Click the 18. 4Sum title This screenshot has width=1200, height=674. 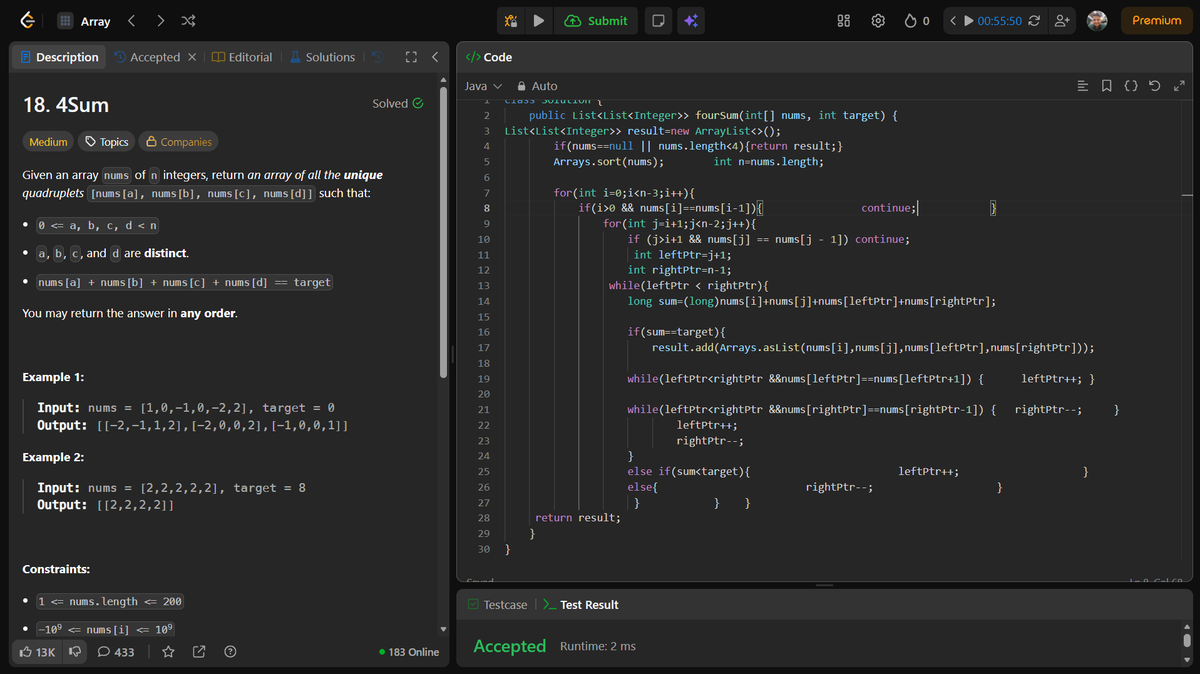click(65, 105)
